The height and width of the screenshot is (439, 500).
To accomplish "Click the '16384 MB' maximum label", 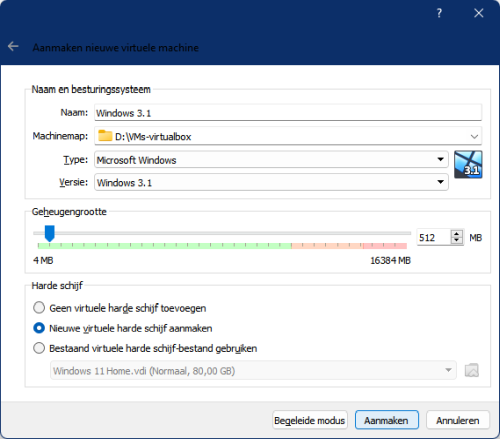I will pyautogui.click(x=390, y=260).
